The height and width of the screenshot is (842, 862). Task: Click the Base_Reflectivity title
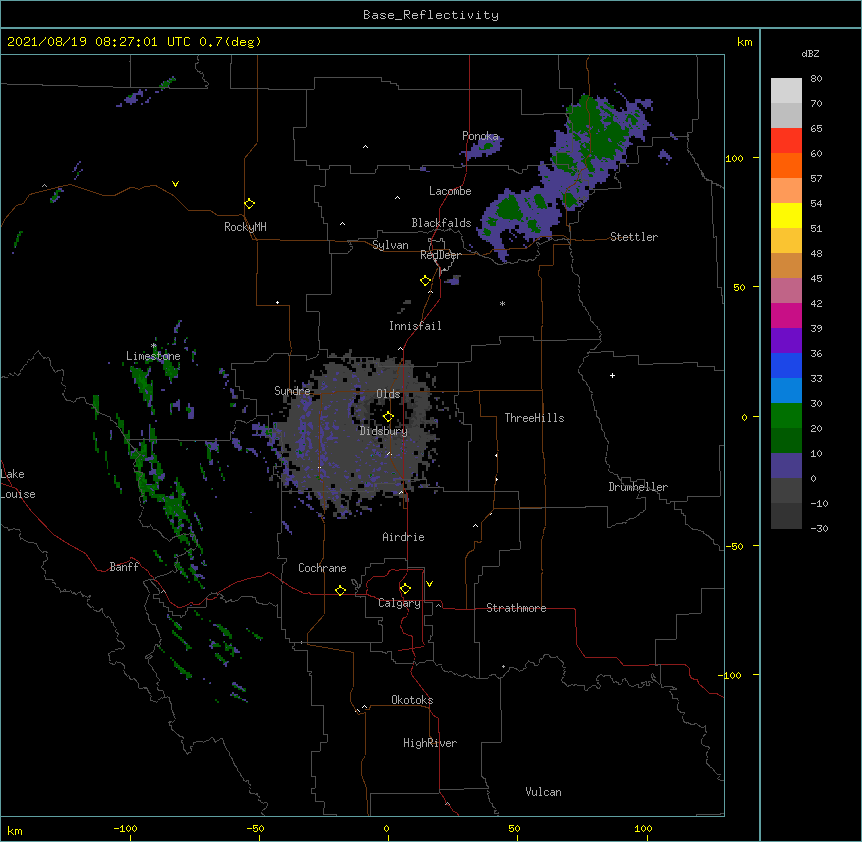click(431, 15)
